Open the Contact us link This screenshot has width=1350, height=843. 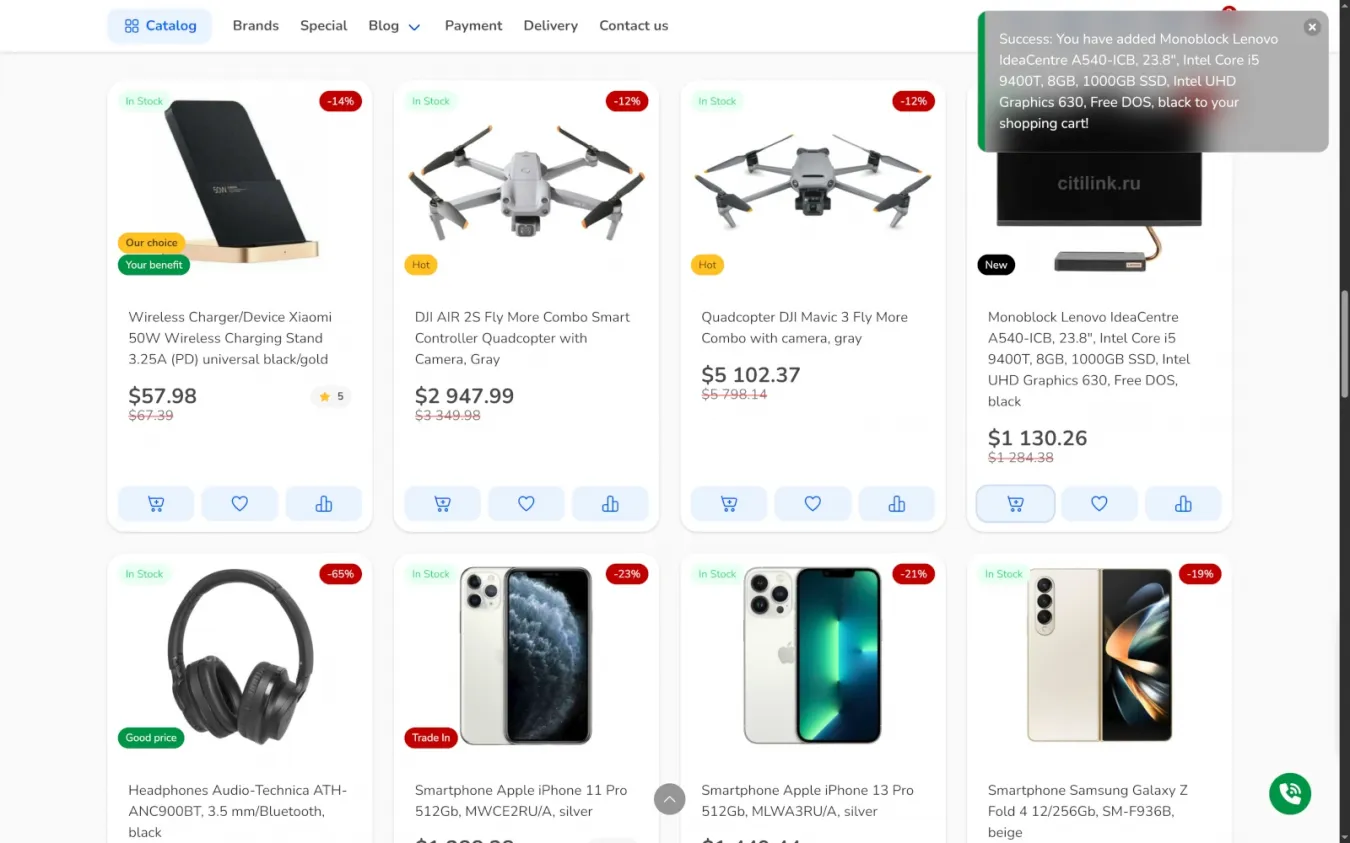pyautogui.click(x=634, y=26)
